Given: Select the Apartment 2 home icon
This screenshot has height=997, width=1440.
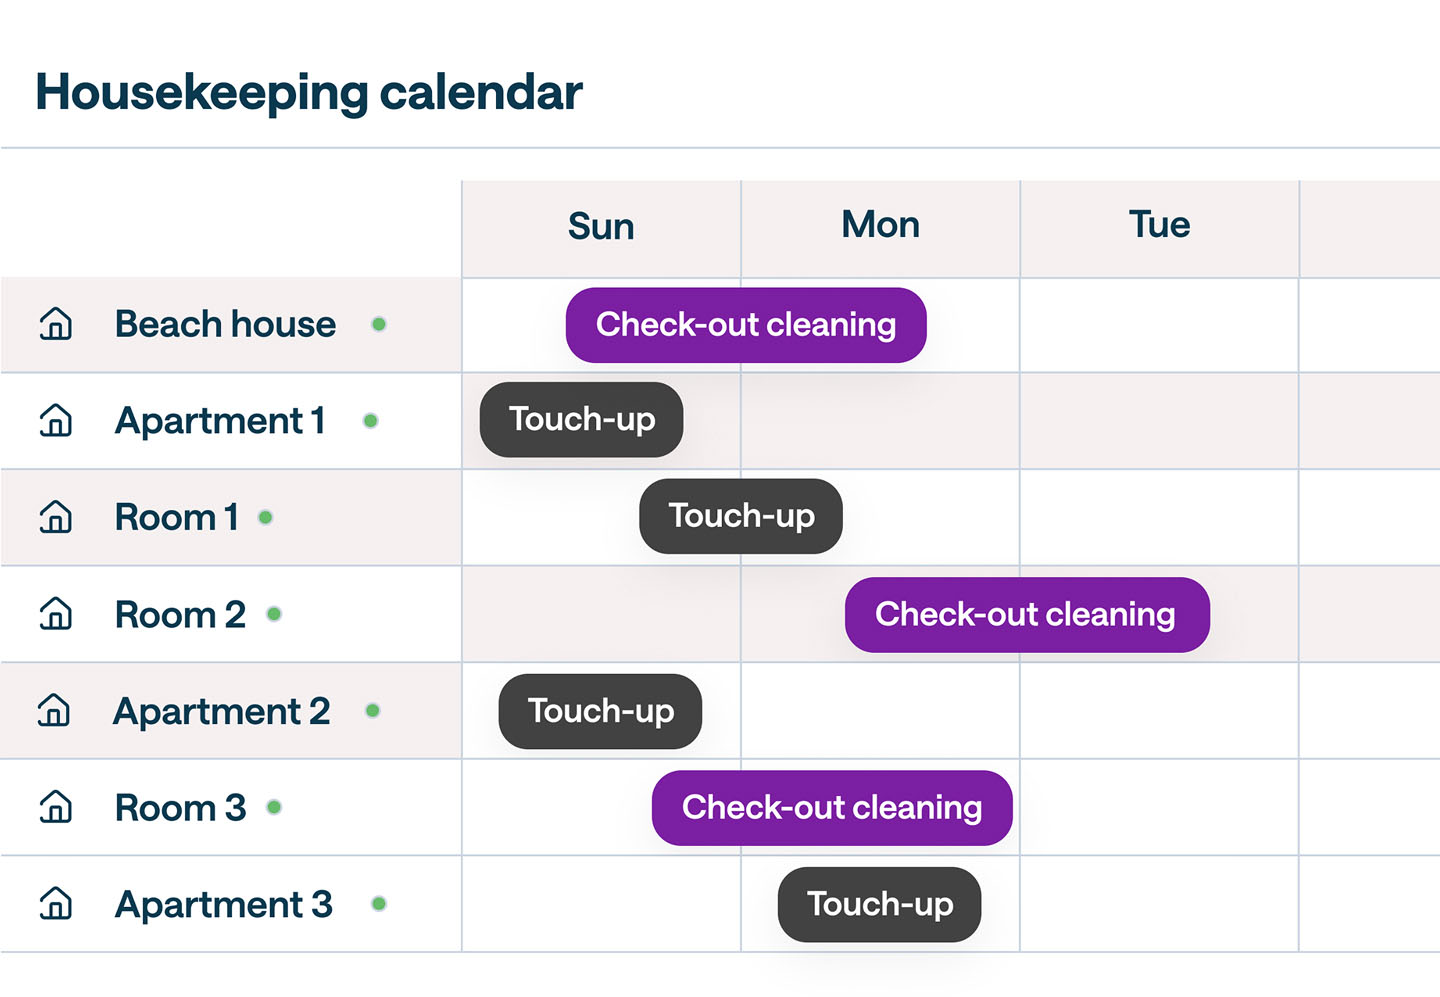Looking at the screenshot, I should [55, 711].
